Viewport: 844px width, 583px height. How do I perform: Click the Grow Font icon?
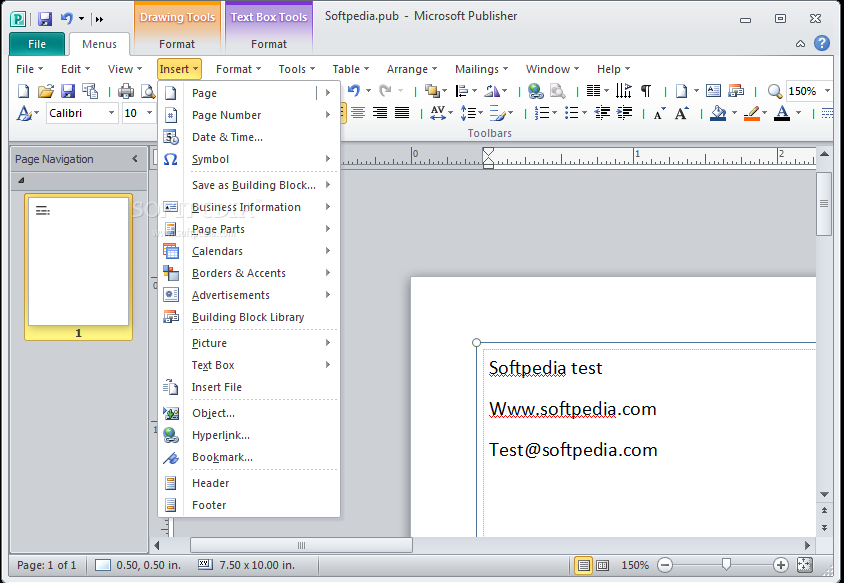(681, 113)
